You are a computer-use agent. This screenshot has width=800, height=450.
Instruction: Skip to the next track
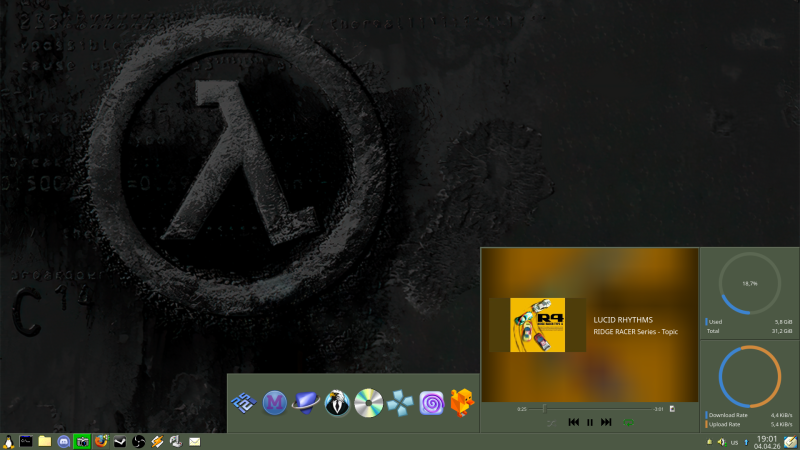pos(606,423)
